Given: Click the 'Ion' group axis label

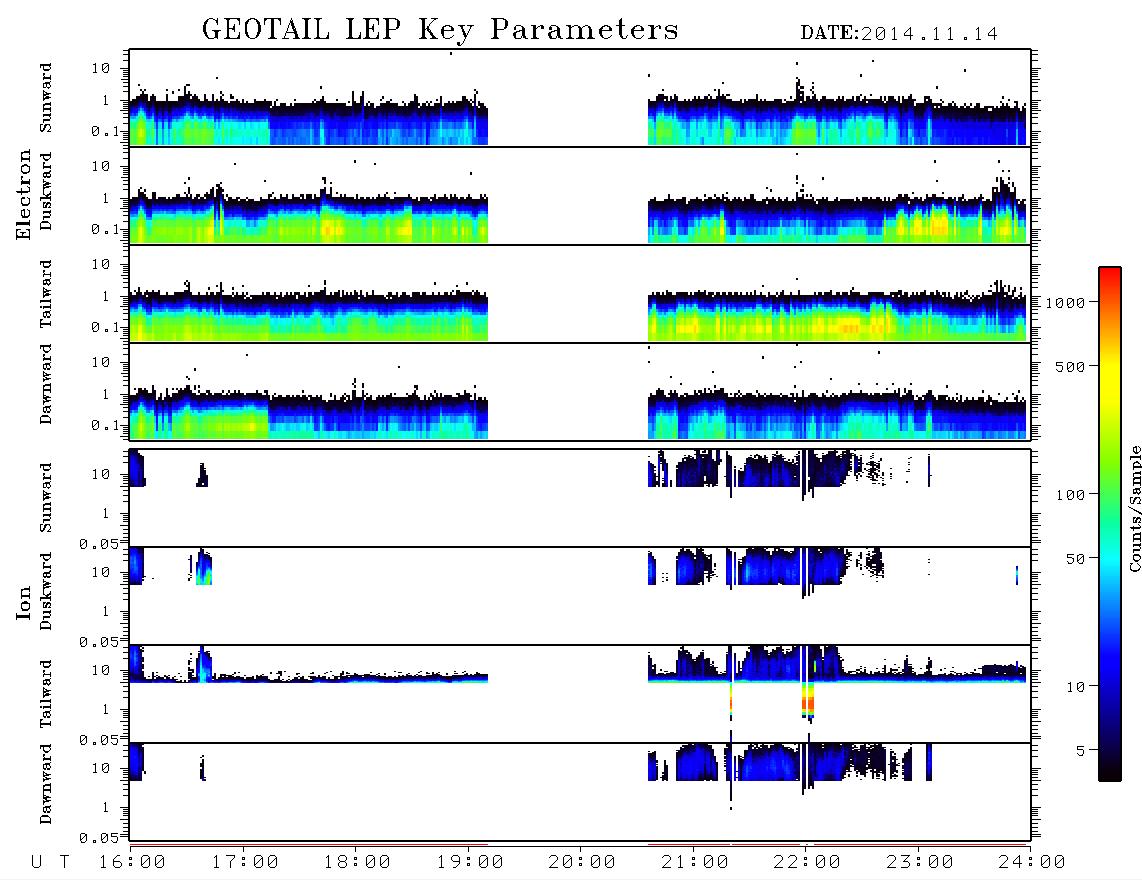Looking at the screenshot, I should pyautogui.click(x=23, y=603).
